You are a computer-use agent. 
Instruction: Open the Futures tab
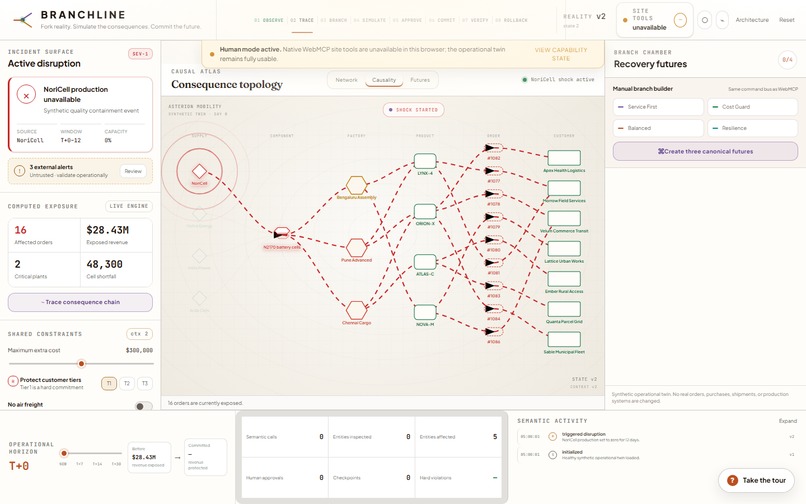(420, 80)
